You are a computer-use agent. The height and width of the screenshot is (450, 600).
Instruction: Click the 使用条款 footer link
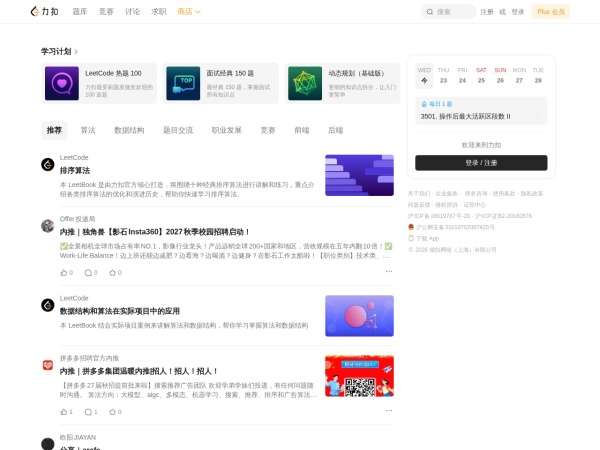[x=504, y=194]
